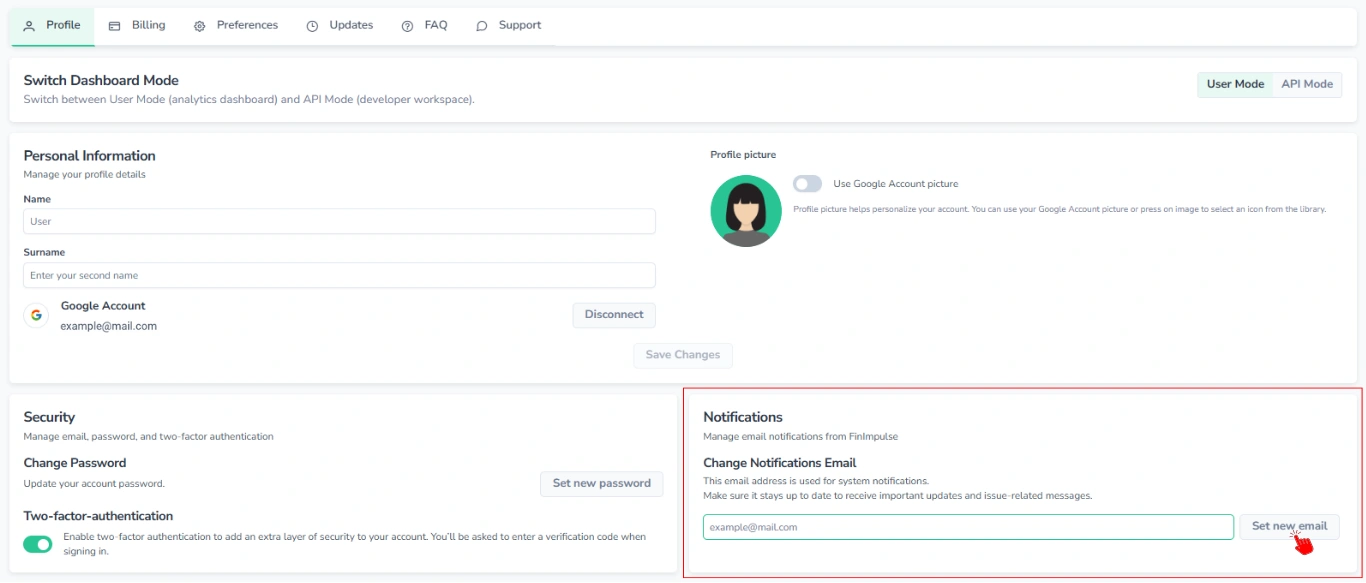Click the Disconnect button for Google Account
Screen dimensions: 1366x583
pos(613,314)
